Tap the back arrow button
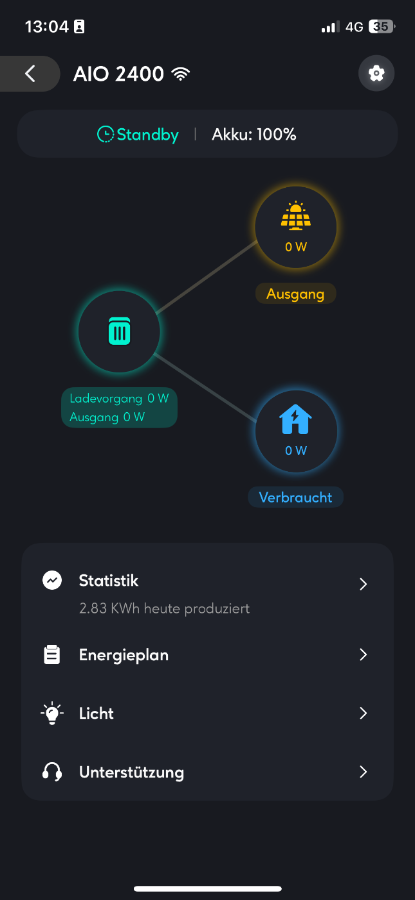Image resolution: width=415 pixels, height=900 pixels. (30, 73)
